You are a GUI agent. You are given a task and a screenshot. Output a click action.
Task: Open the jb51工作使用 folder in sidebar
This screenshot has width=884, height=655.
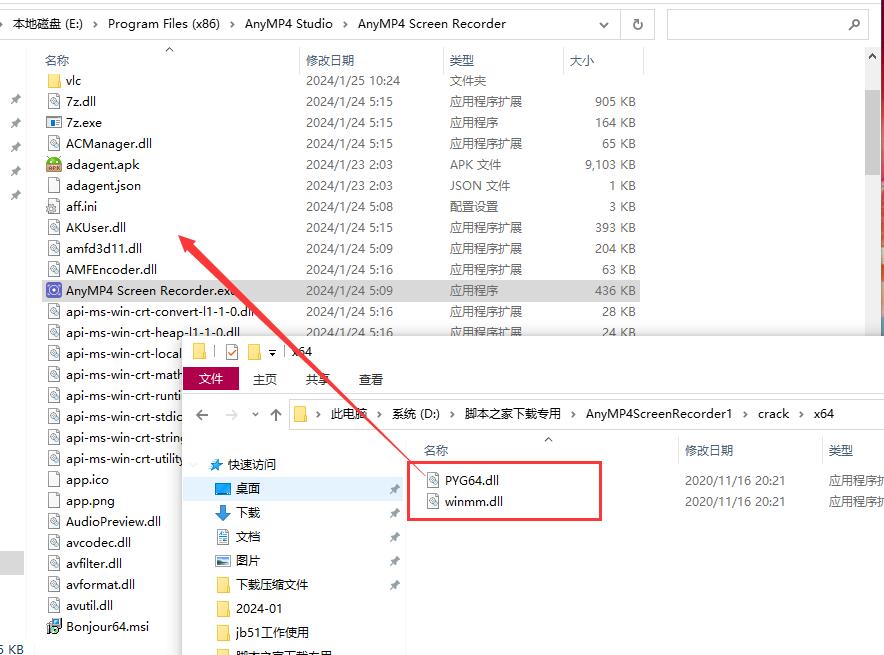(x=272, y=632)
